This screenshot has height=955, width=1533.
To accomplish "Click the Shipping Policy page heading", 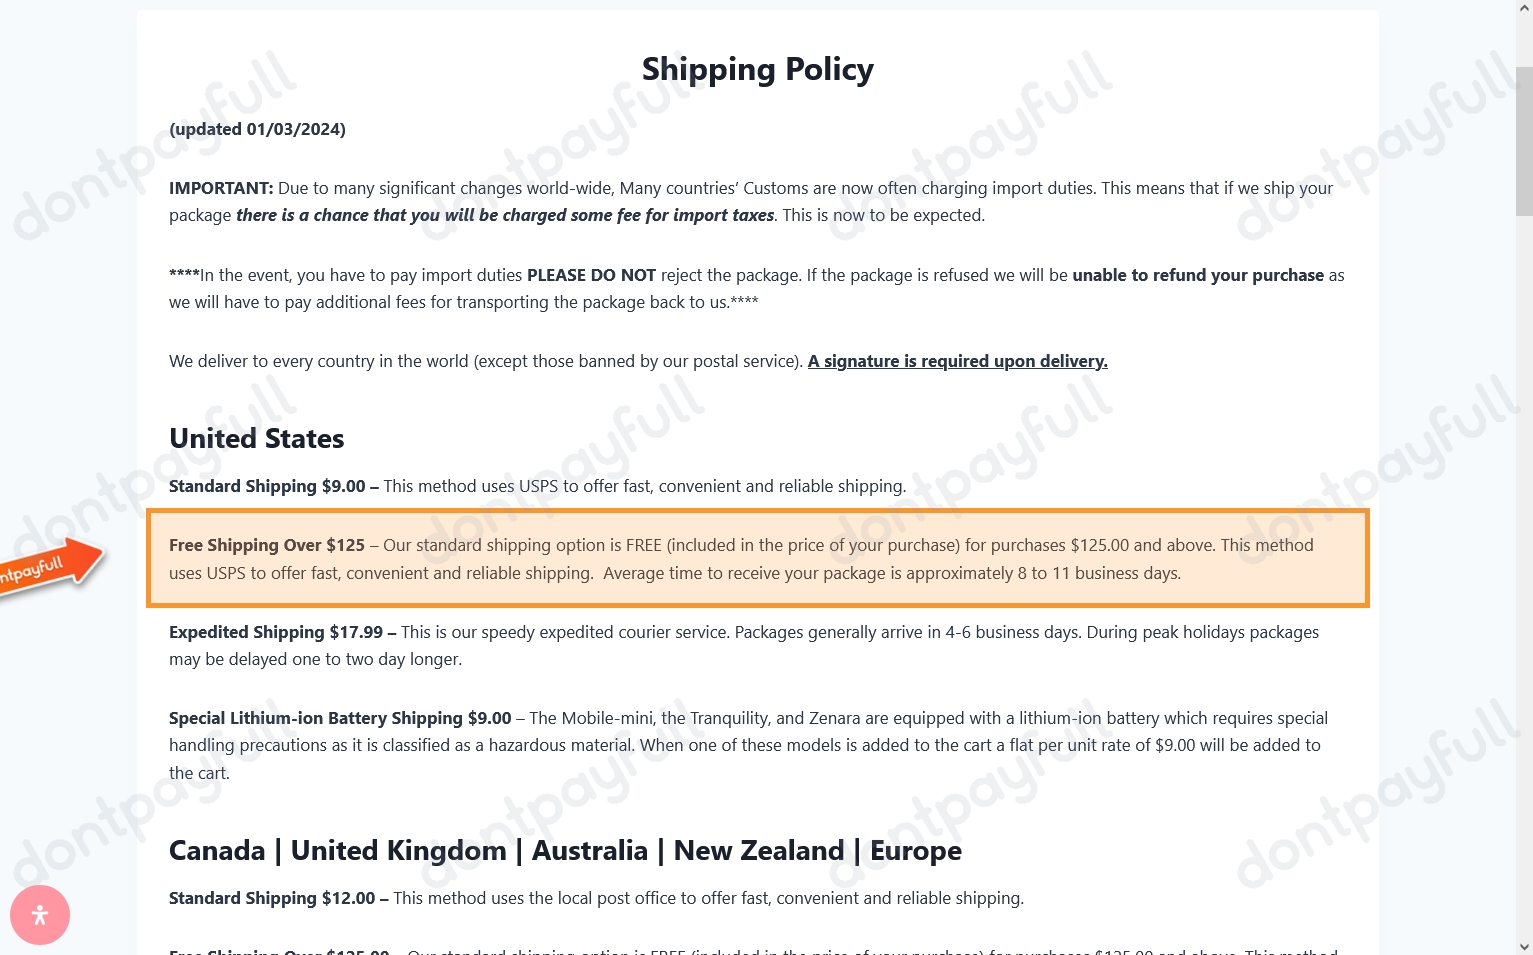I will click(757, 69).
